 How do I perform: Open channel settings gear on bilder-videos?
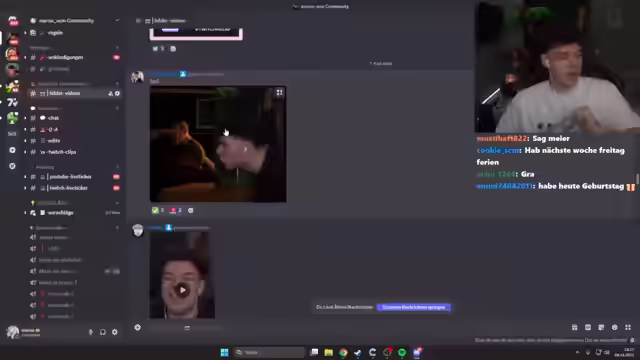(x=118, y=93)
